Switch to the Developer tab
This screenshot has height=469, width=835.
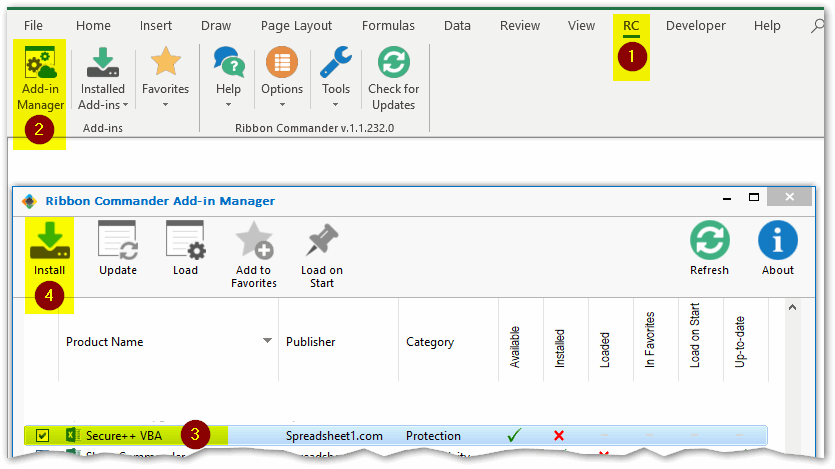(695, 26)
